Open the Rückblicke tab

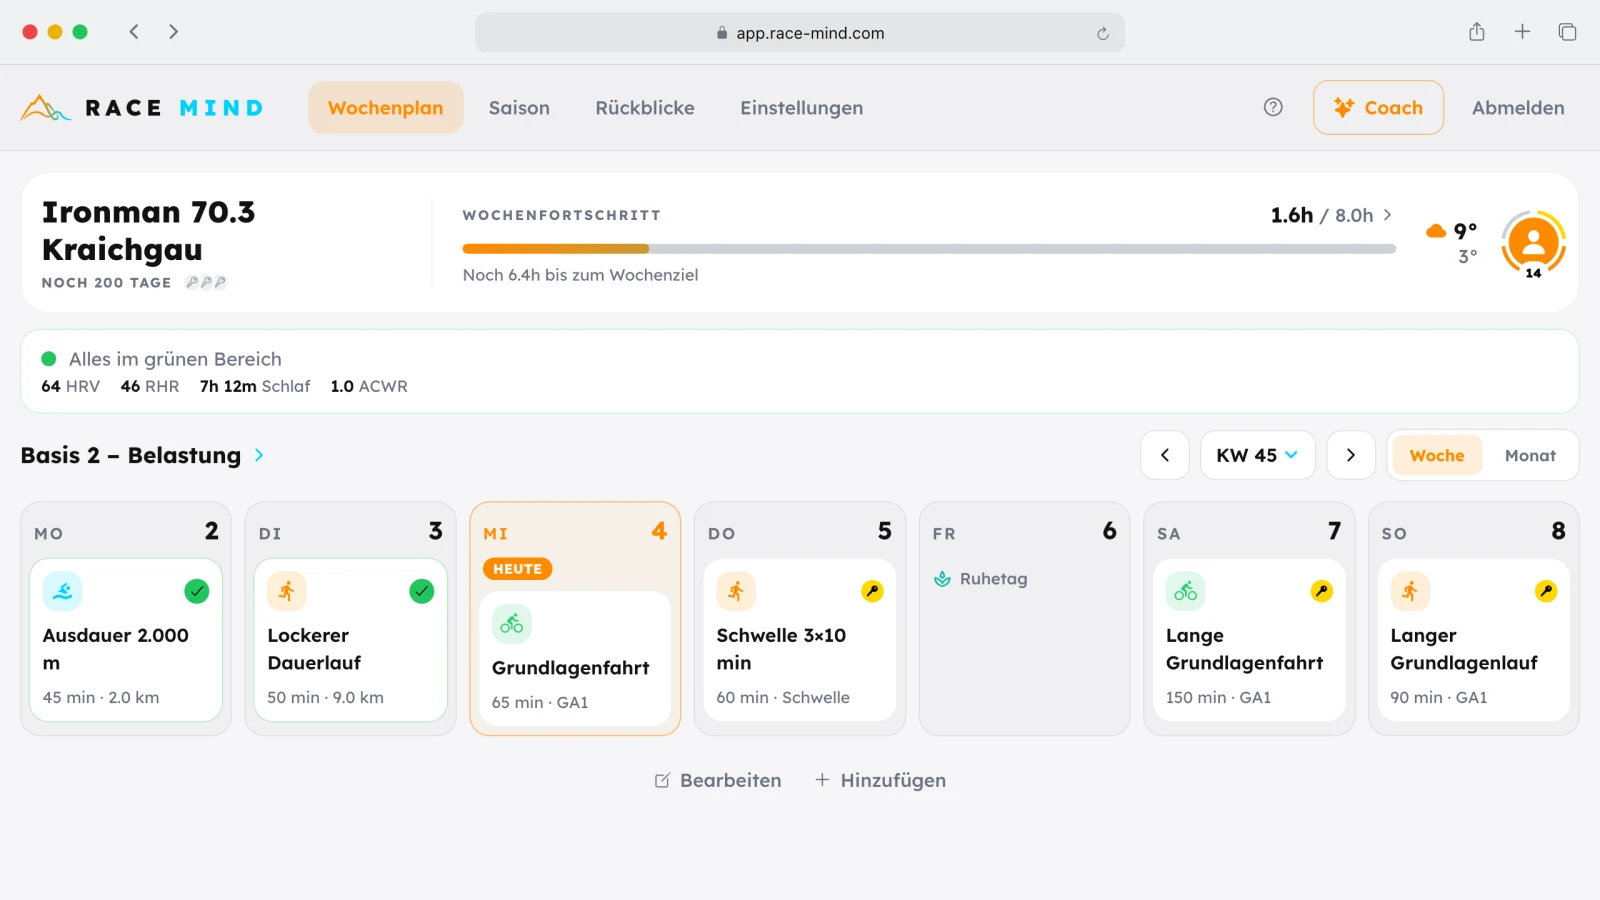[x=645, y=107]
